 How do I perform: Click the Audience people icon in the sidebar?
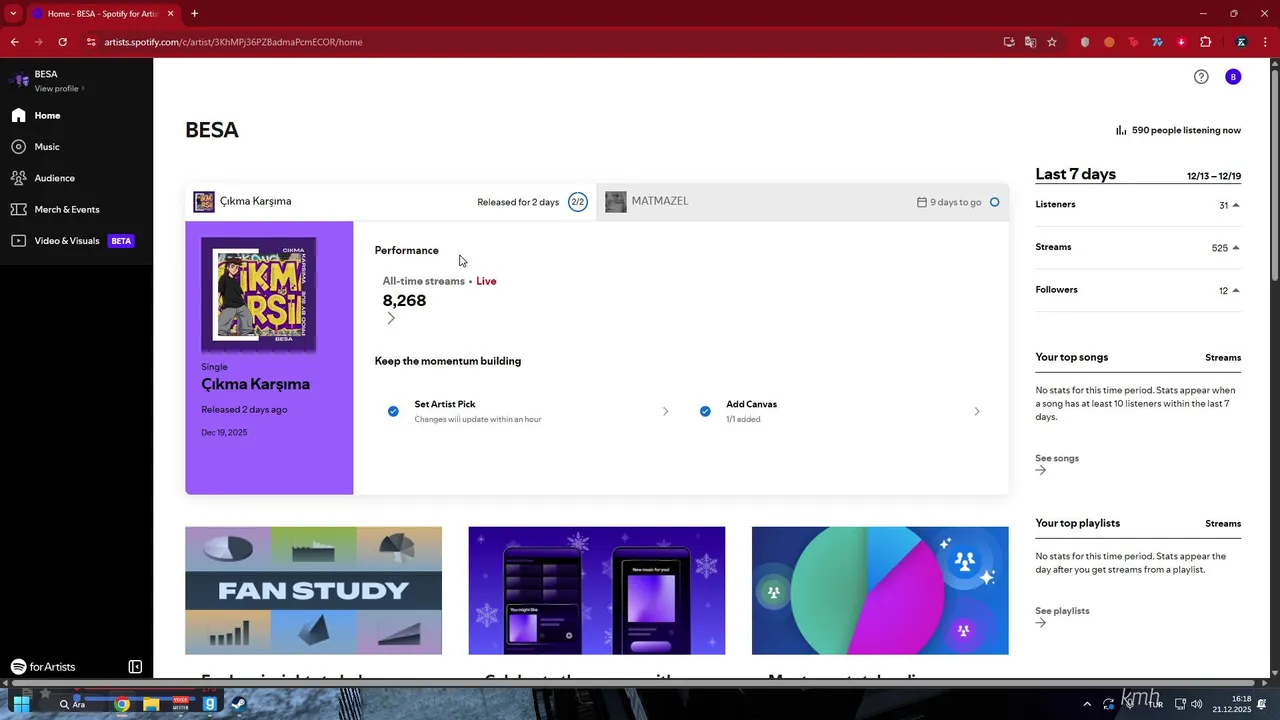click(18, 178)
